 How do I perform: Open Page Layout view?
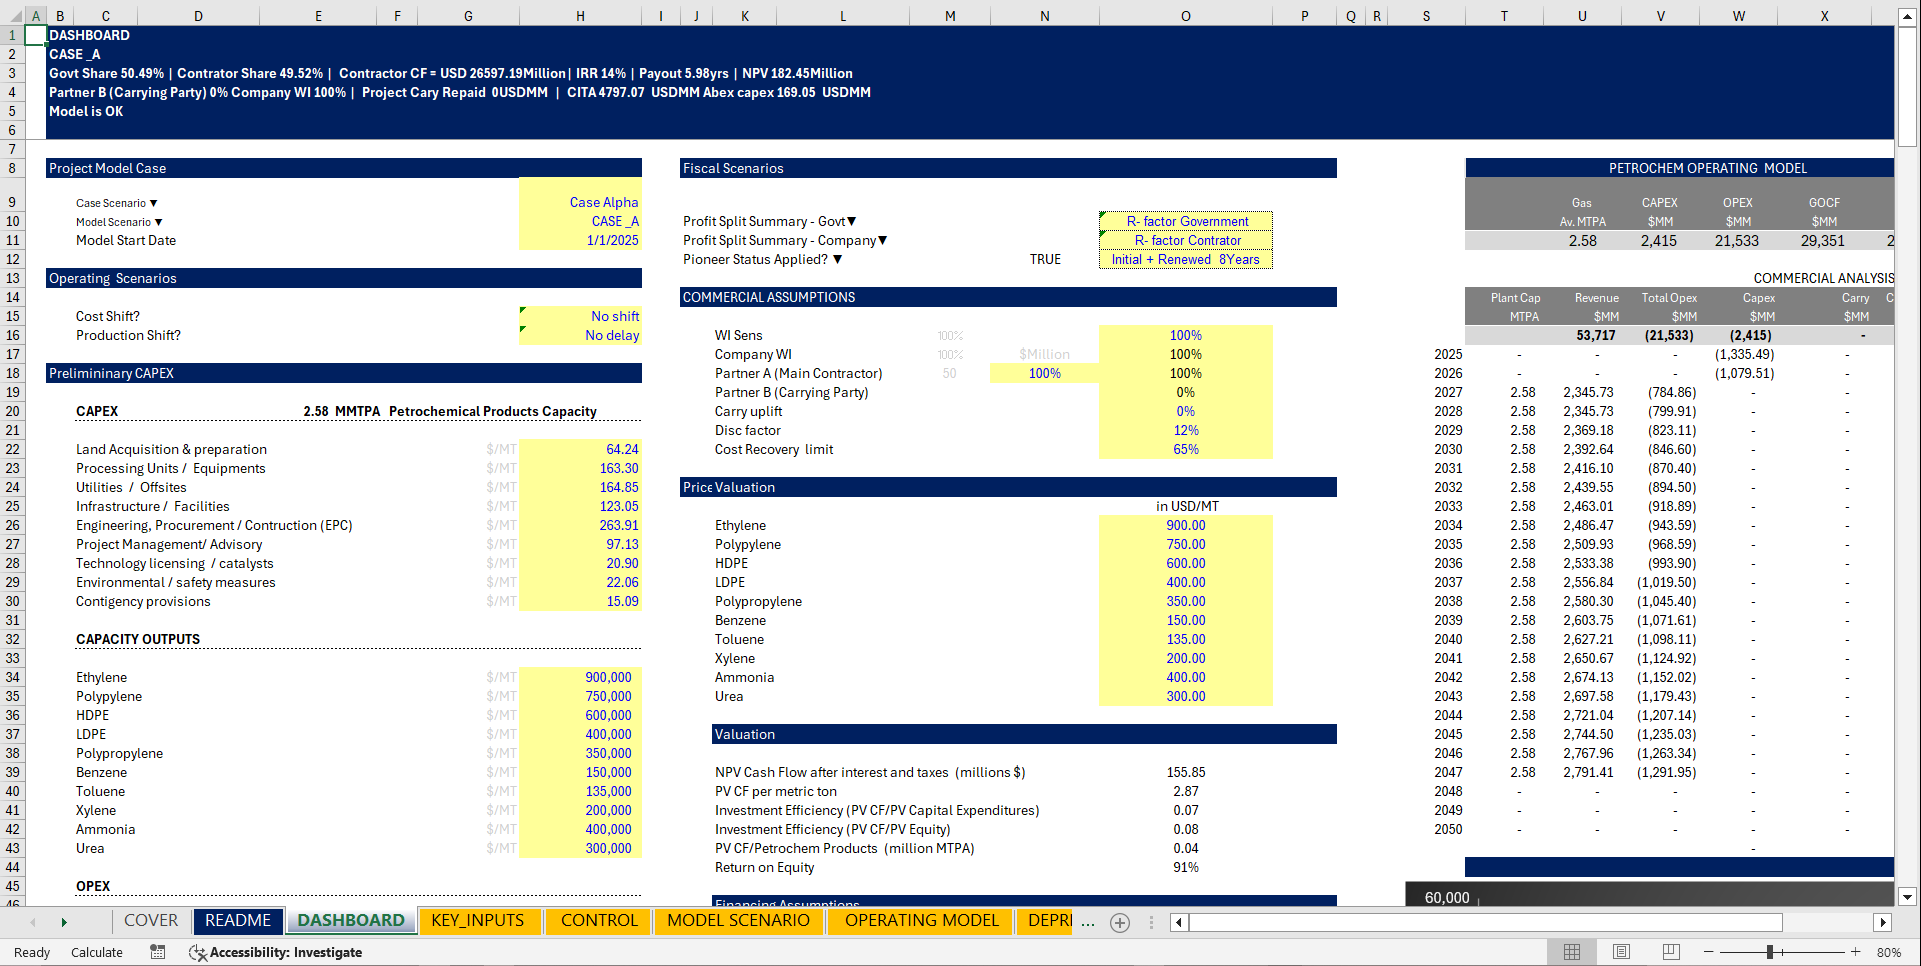tap(1621, 952)
